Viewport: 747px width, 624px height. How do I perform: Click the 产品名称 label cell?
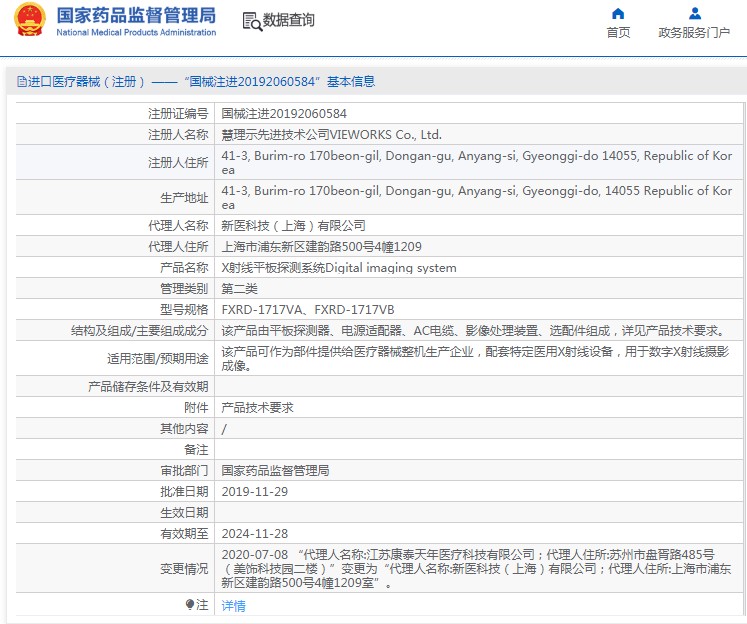point(115,267)
